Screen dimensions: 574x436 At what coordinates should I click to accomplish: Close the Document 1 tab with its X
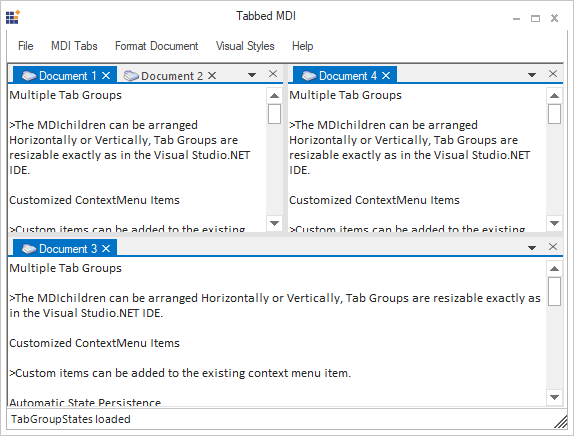point(106,76)
